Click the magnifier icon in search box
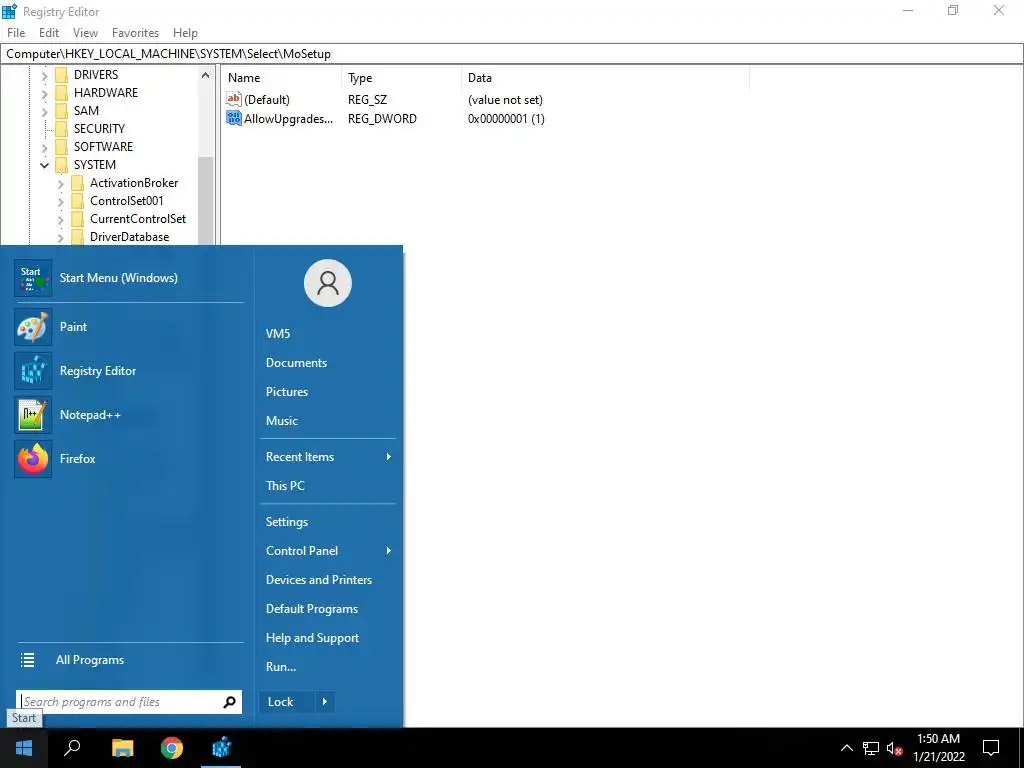This screenshot has width=1024, height=768. 229,702
